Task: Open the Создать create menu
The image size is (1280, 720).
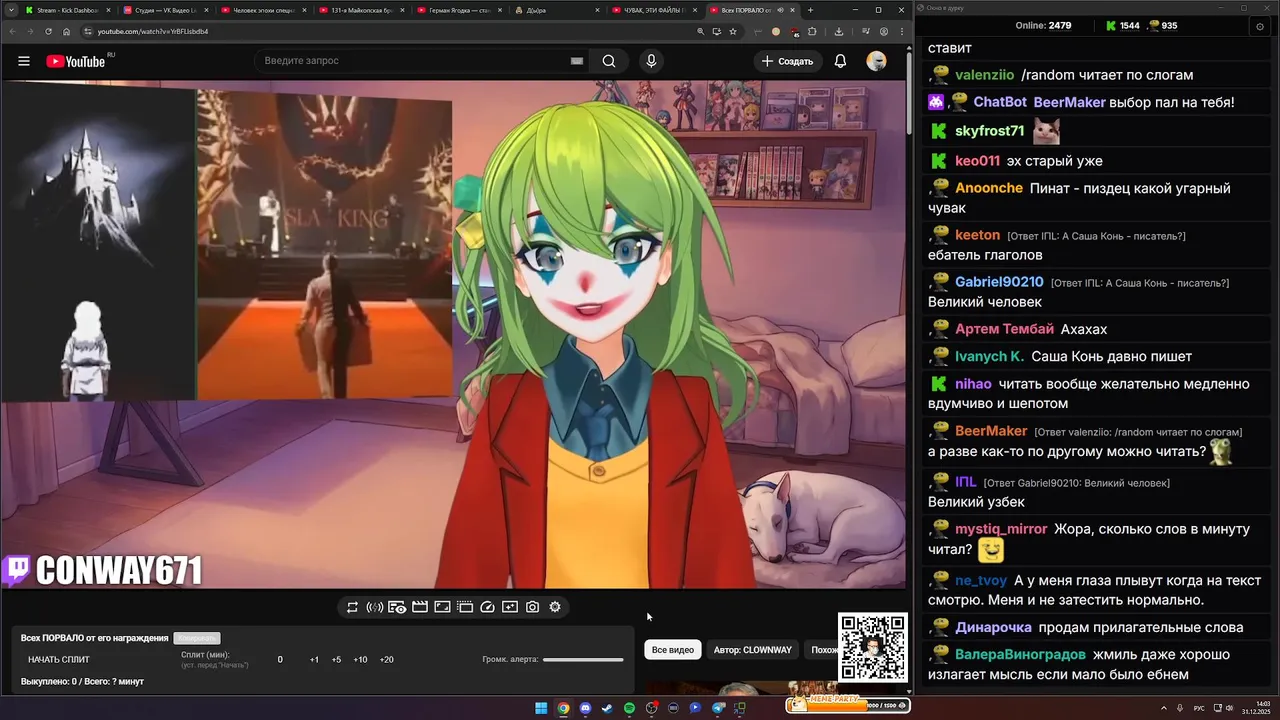Action: click(x=788, y=61)
